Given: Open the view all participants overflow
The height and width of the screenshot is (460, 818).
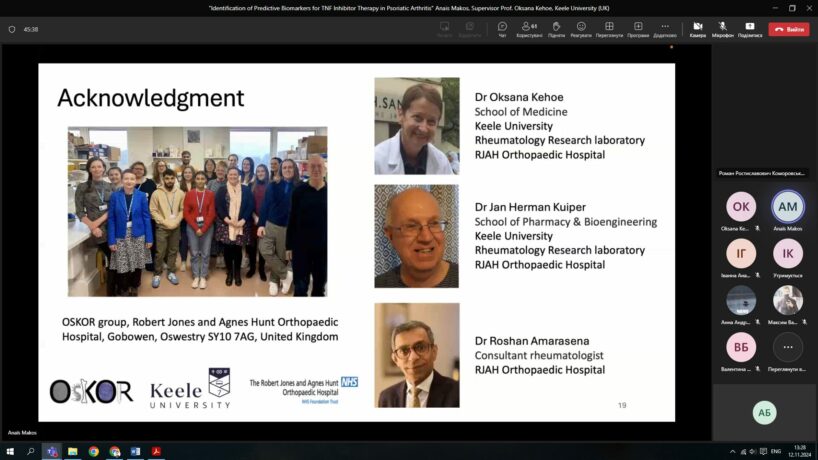Looking at the screenshot, I should coord(788,347).
